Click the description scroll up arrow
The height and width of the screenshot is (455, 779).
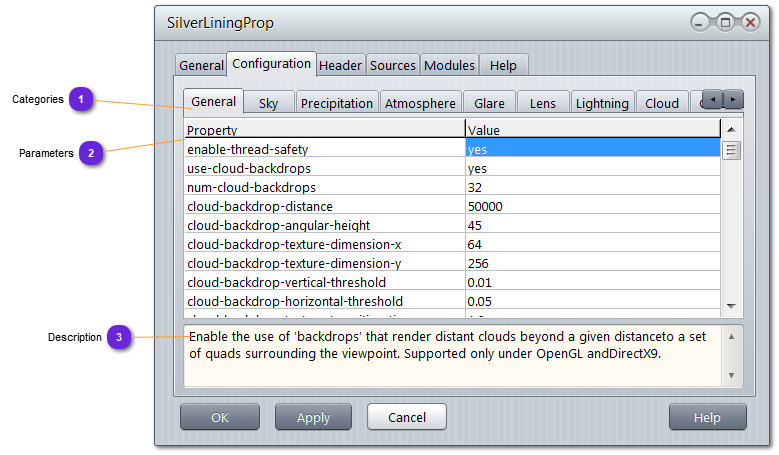point(731,336)
